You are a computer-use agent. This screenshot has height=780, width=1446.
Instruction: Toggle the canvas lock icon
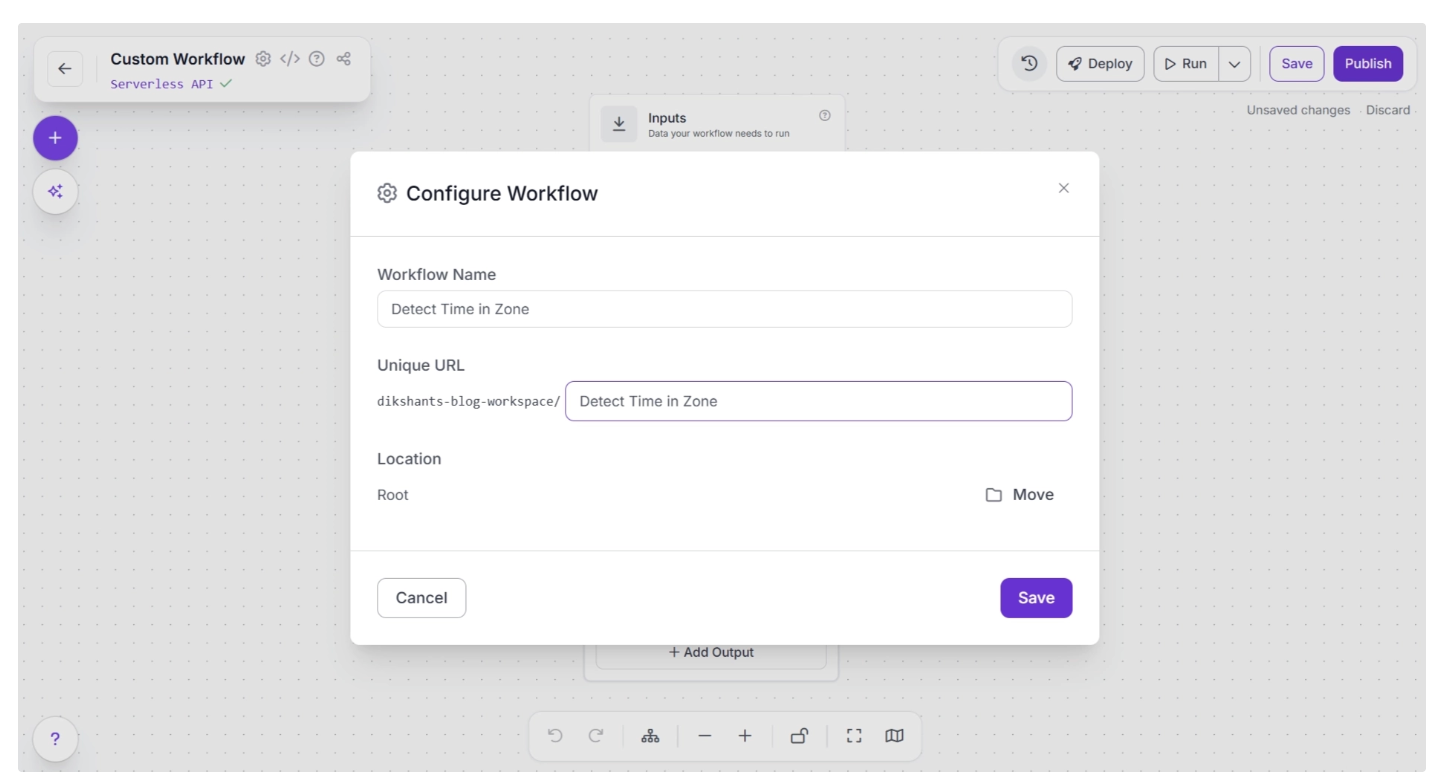[799, 736]
